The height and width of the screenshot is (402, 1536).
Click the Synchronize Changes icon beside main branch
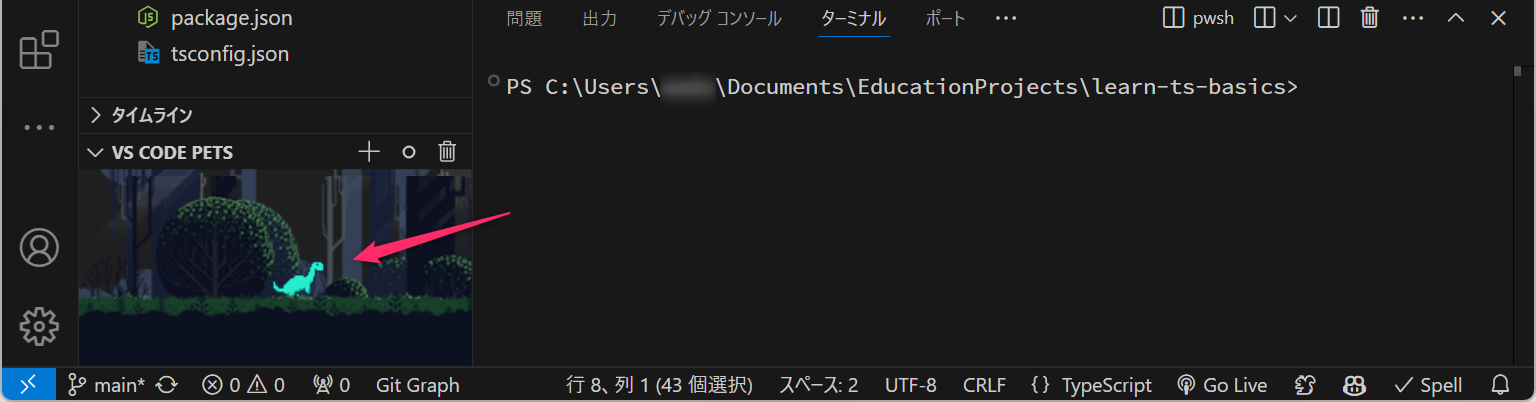click(167, 385)
